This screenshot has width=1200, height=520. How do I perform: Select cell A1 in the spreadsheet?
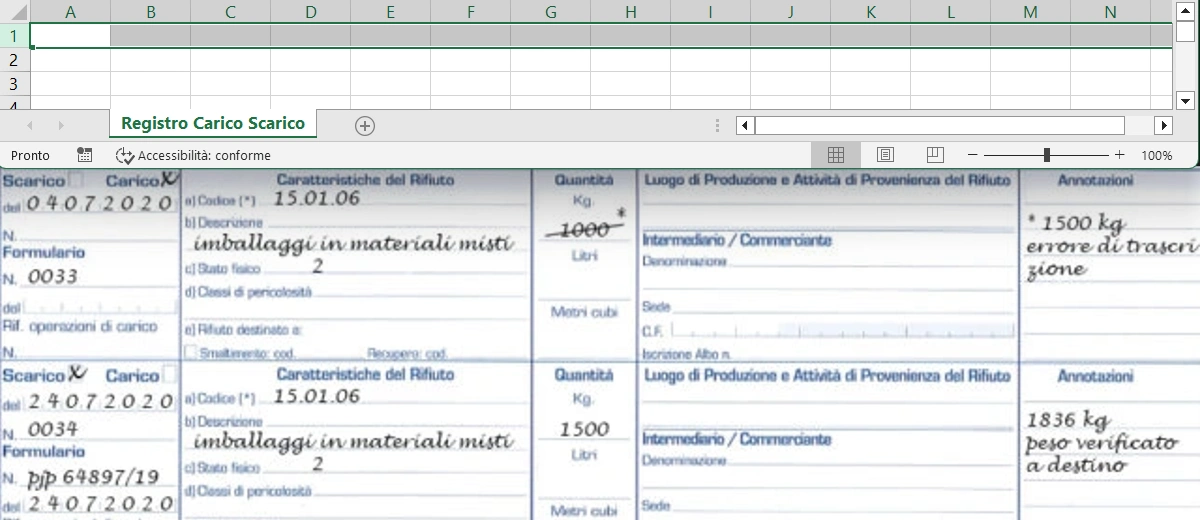[x=70, y=35]
